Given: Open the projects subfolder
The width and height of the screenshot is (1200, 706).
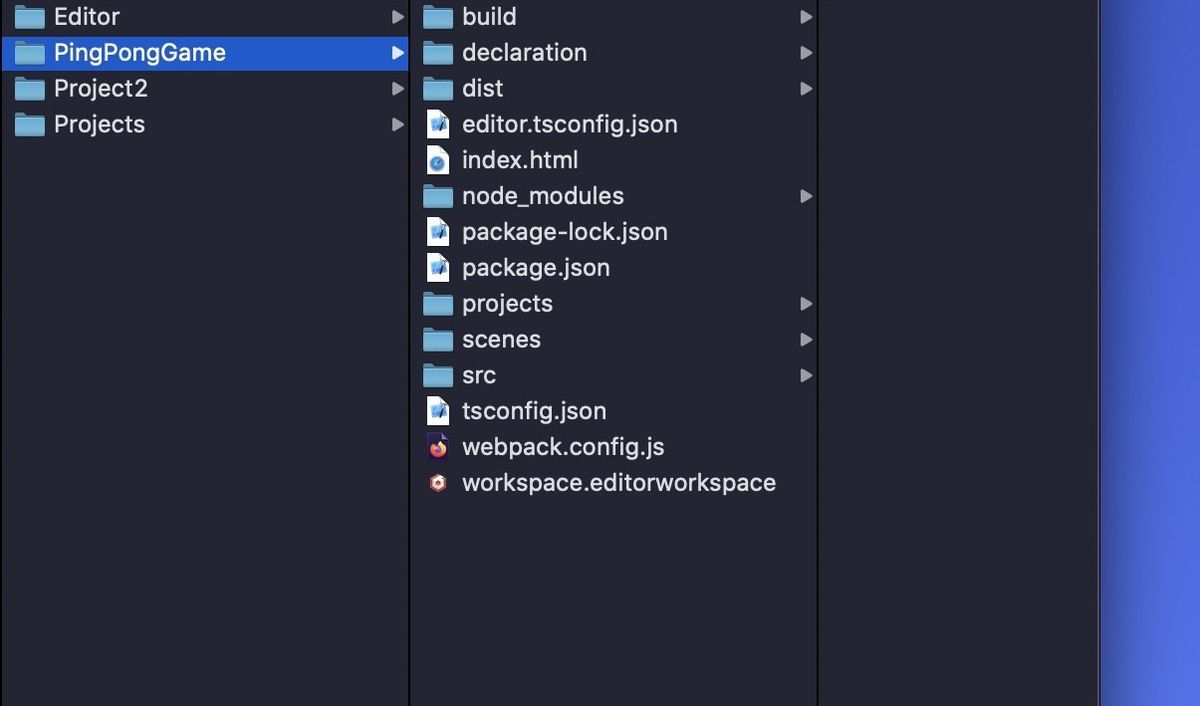Looking at the screenshot, I should tap(506, 303).
